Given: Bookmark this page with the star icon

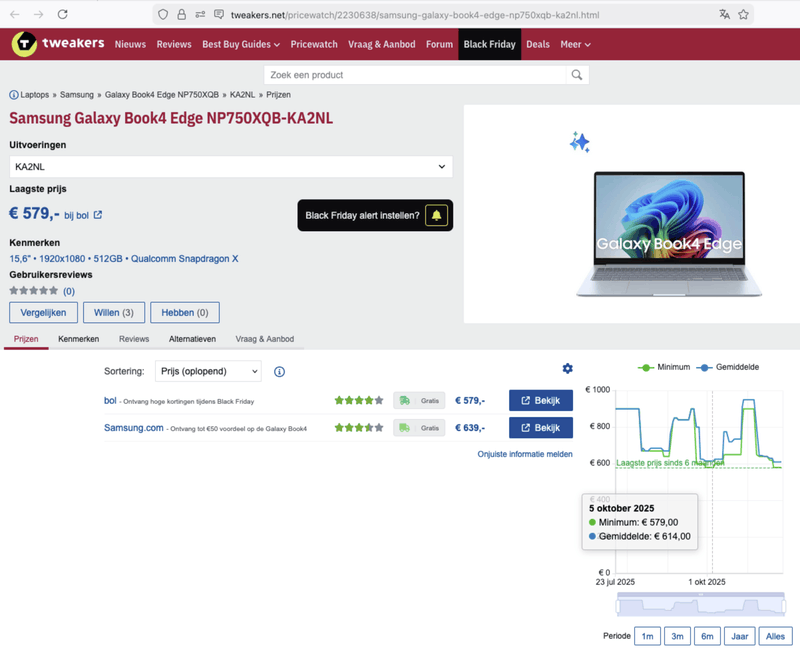Looking at the screenshot, I should click(743, 15).
